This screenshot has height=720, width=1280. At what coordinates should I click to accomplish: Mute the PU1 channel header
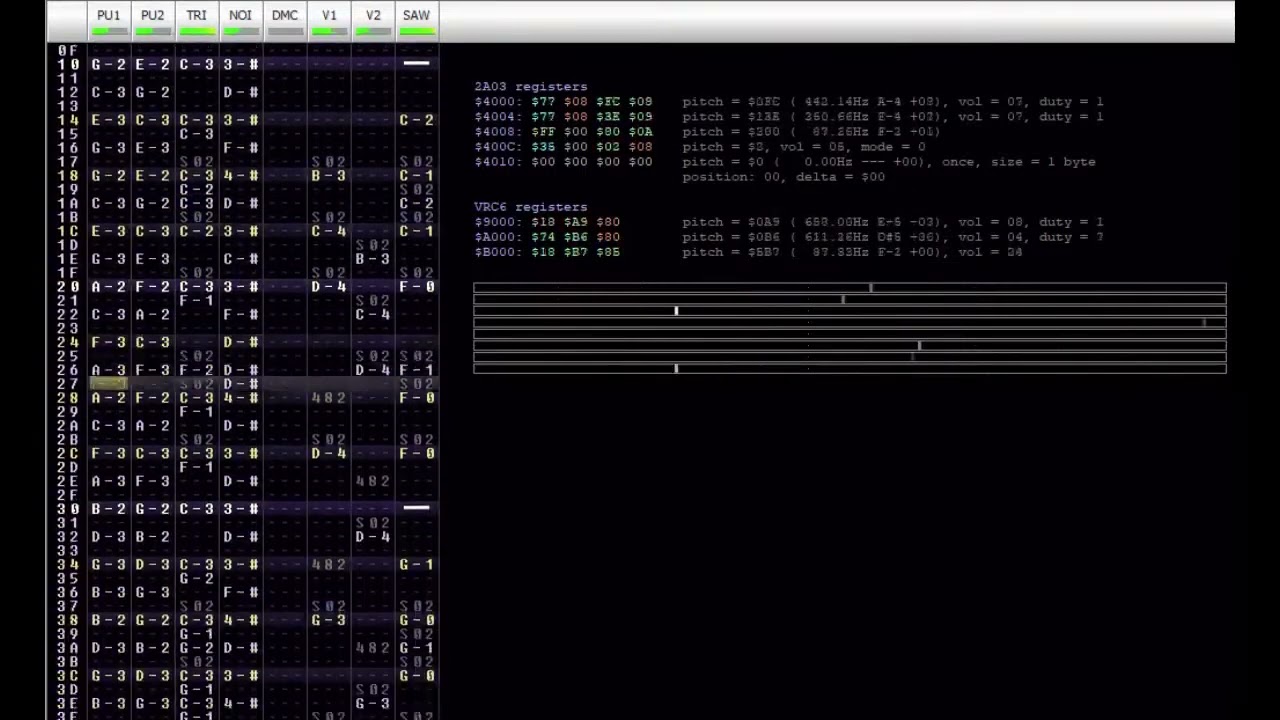click(x=108, y=20)
